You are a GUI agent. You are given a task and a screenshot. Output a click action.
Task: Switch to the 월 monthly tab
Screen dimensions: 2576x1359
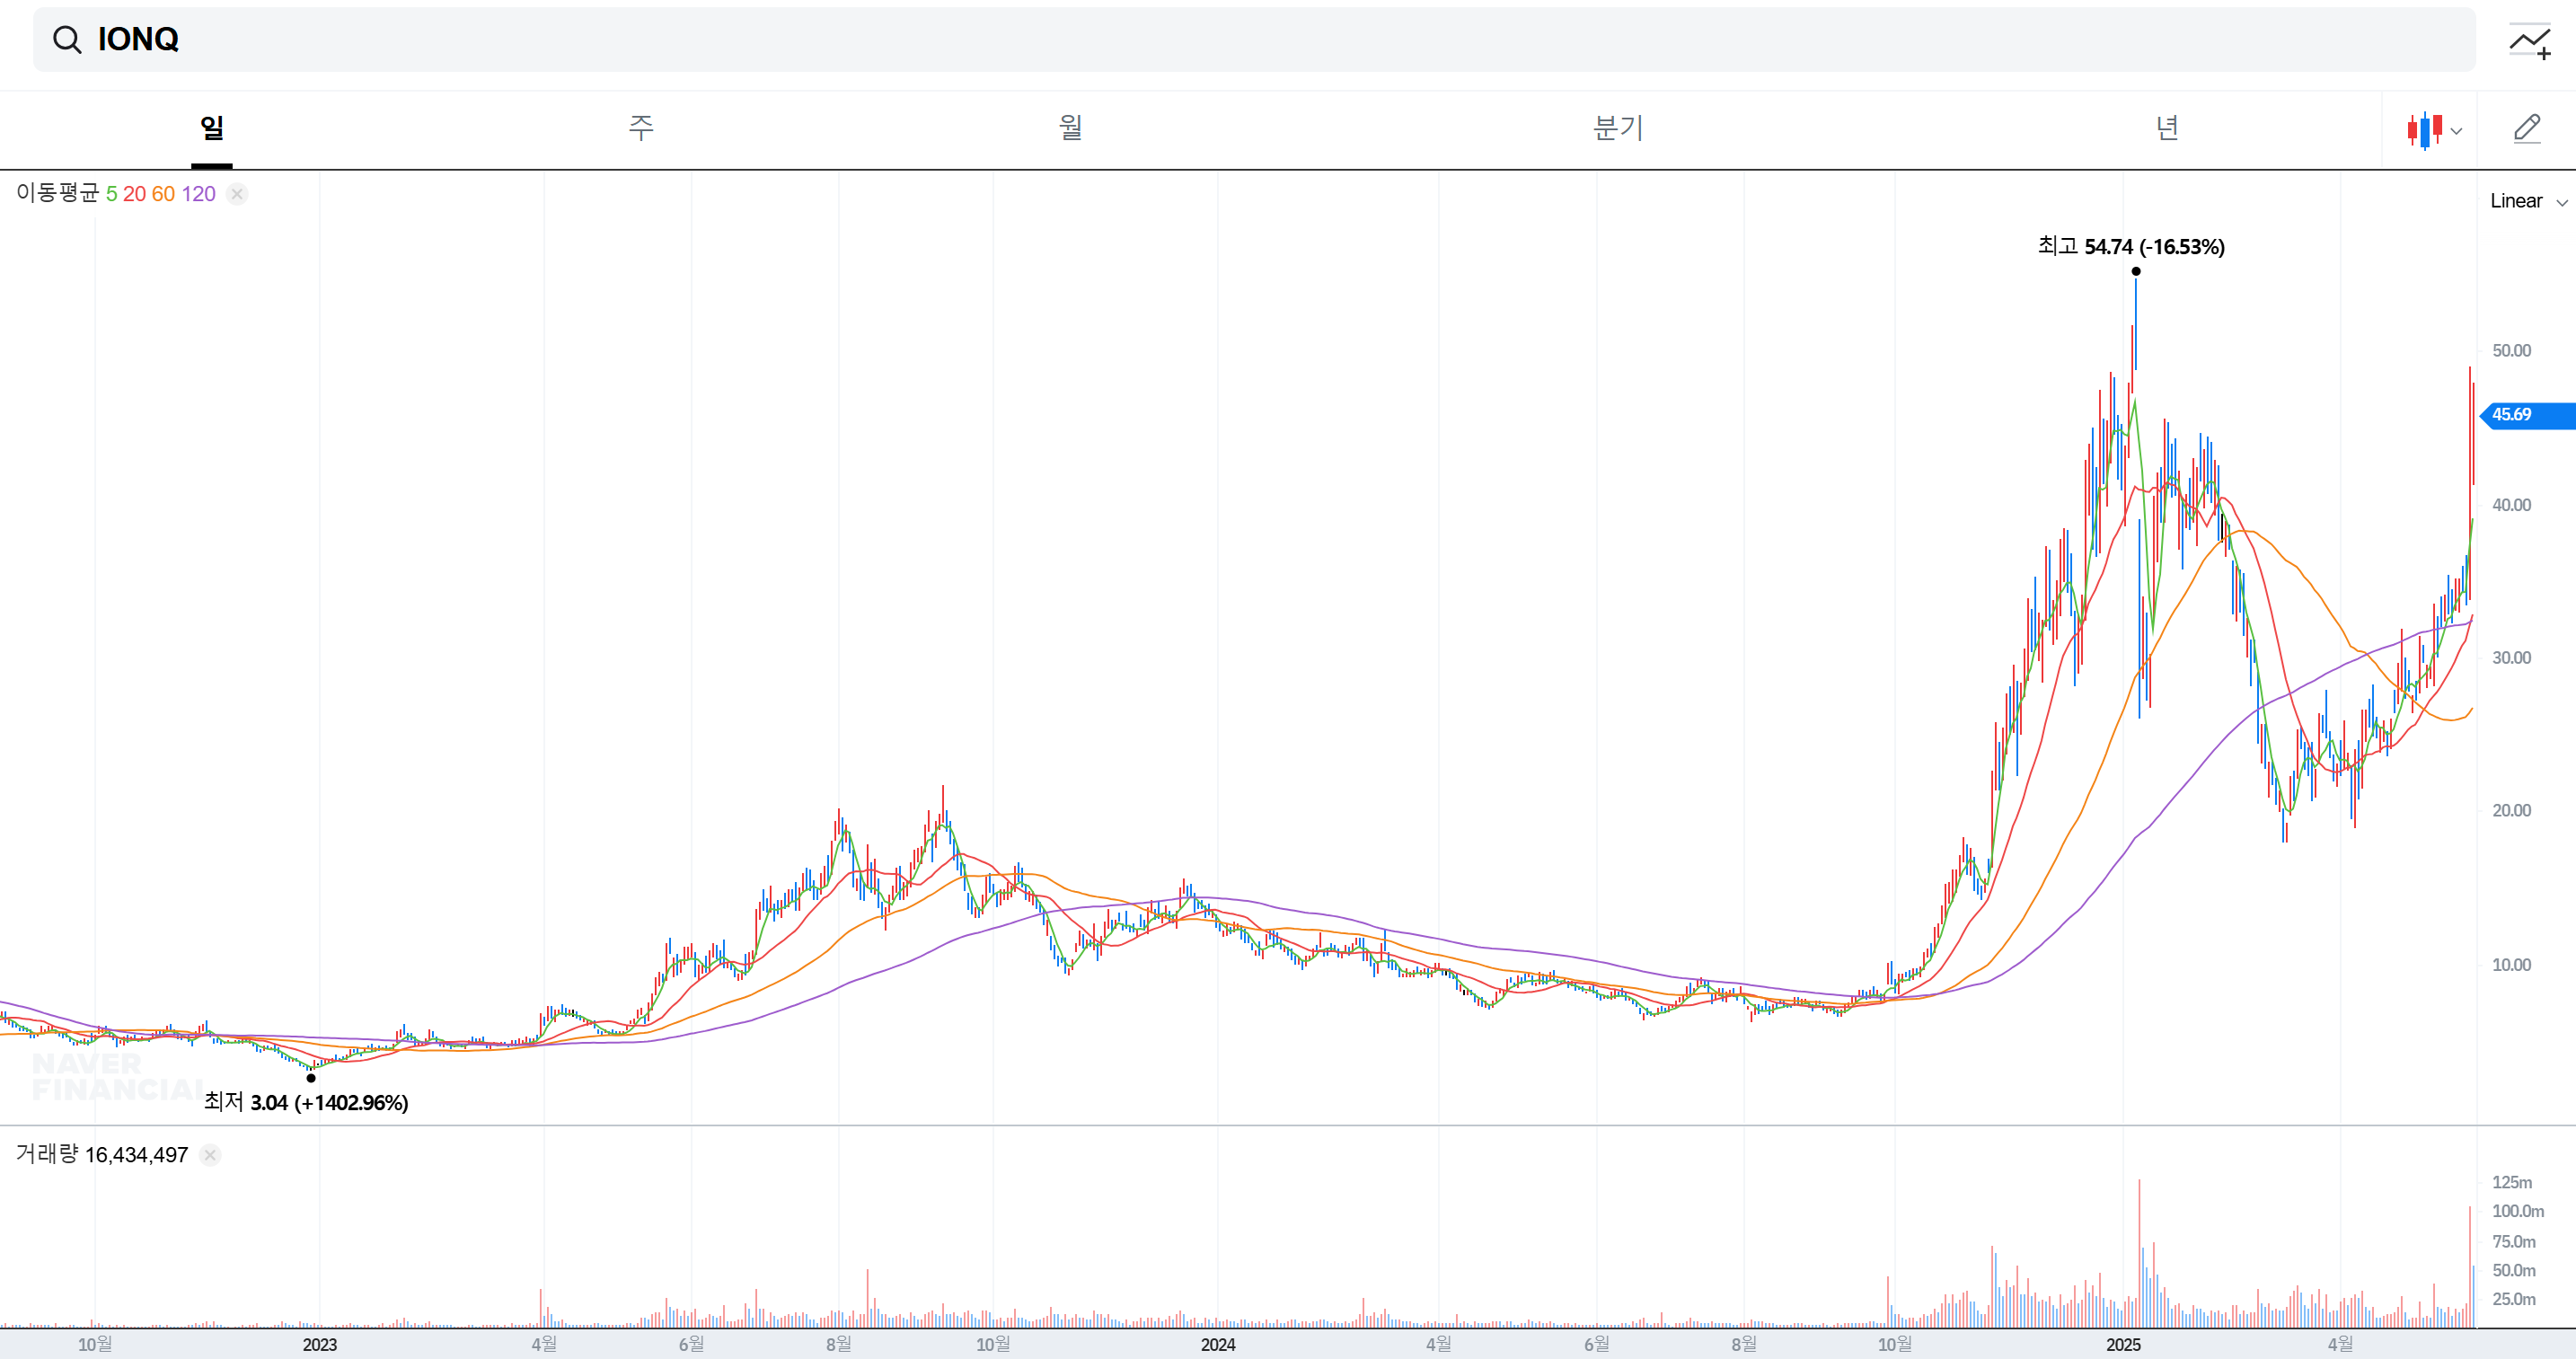click(1070, 128)
